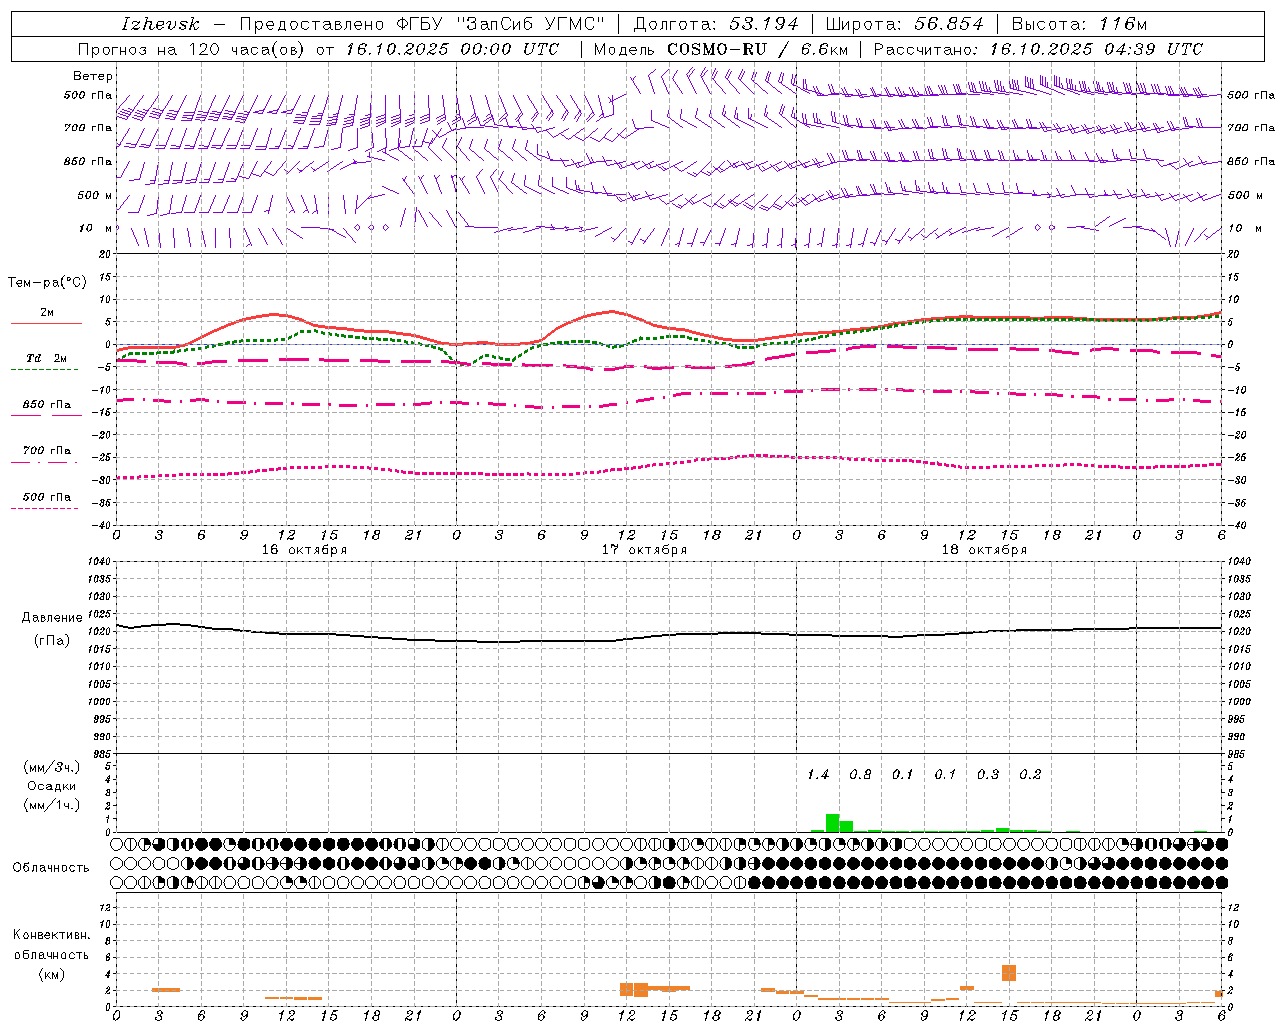Click the (мм/1ч.) unit label
This screenshot has height=1024, width=1280.
(52, 805)
